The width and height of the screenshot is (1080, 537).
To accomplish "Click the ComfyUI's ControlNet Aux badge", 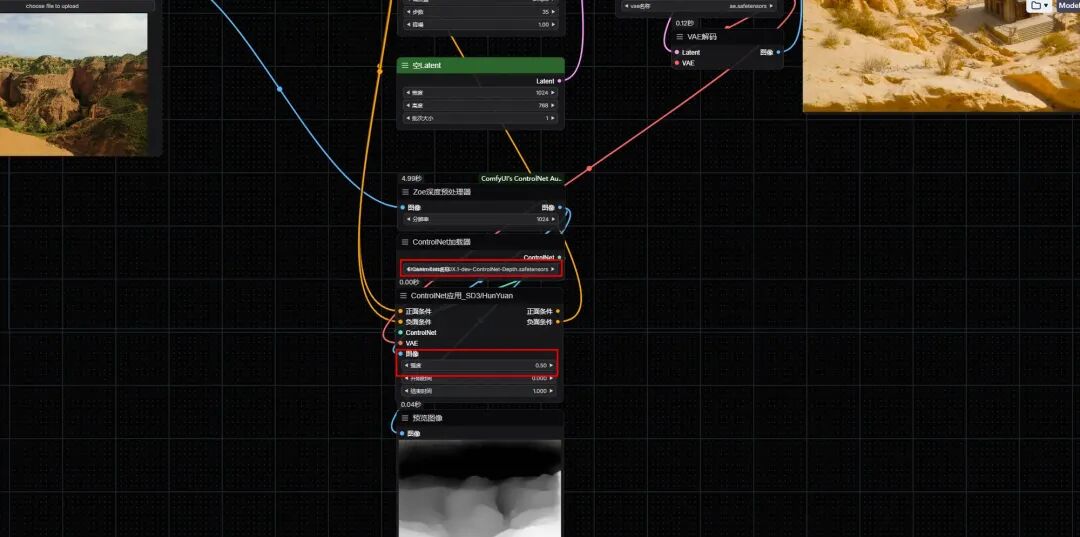I will (x=521, y=178).
